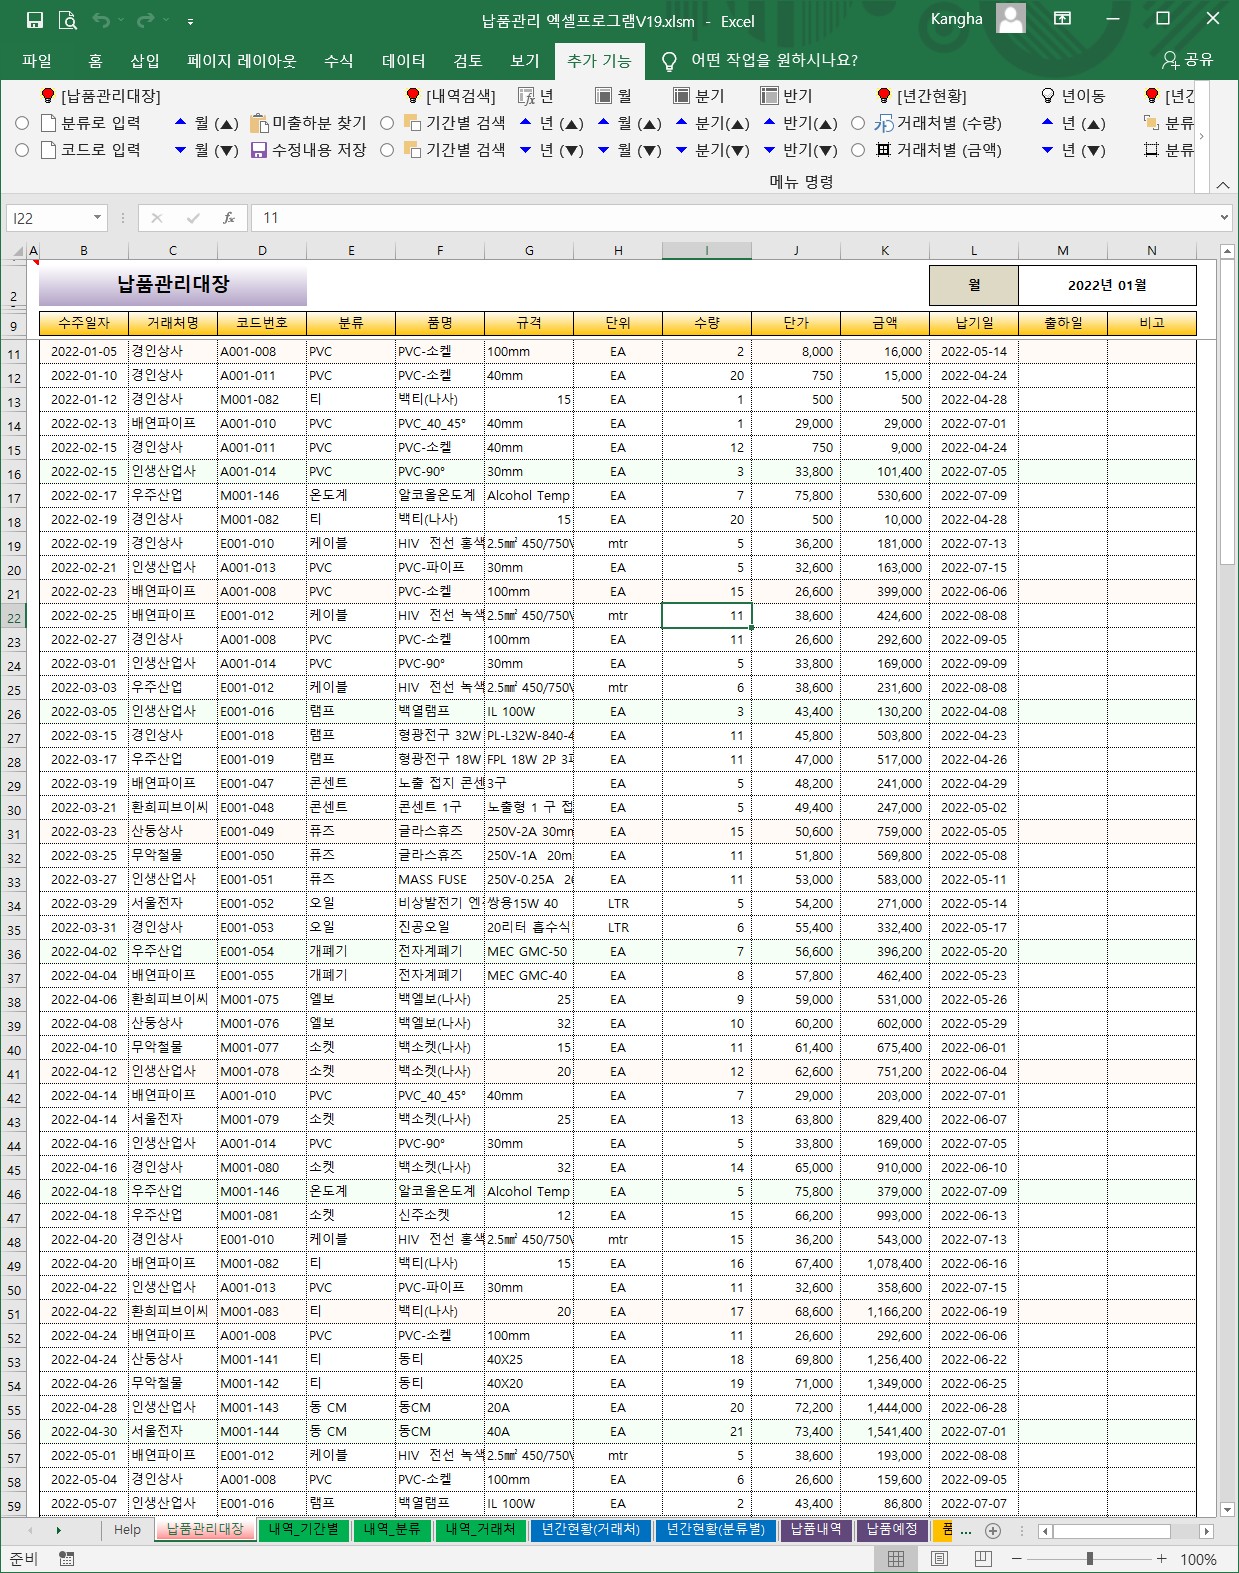Switch to Page Layout view icon
This screenshot has width=1239, height=1573.
[x=940, y=1559]
